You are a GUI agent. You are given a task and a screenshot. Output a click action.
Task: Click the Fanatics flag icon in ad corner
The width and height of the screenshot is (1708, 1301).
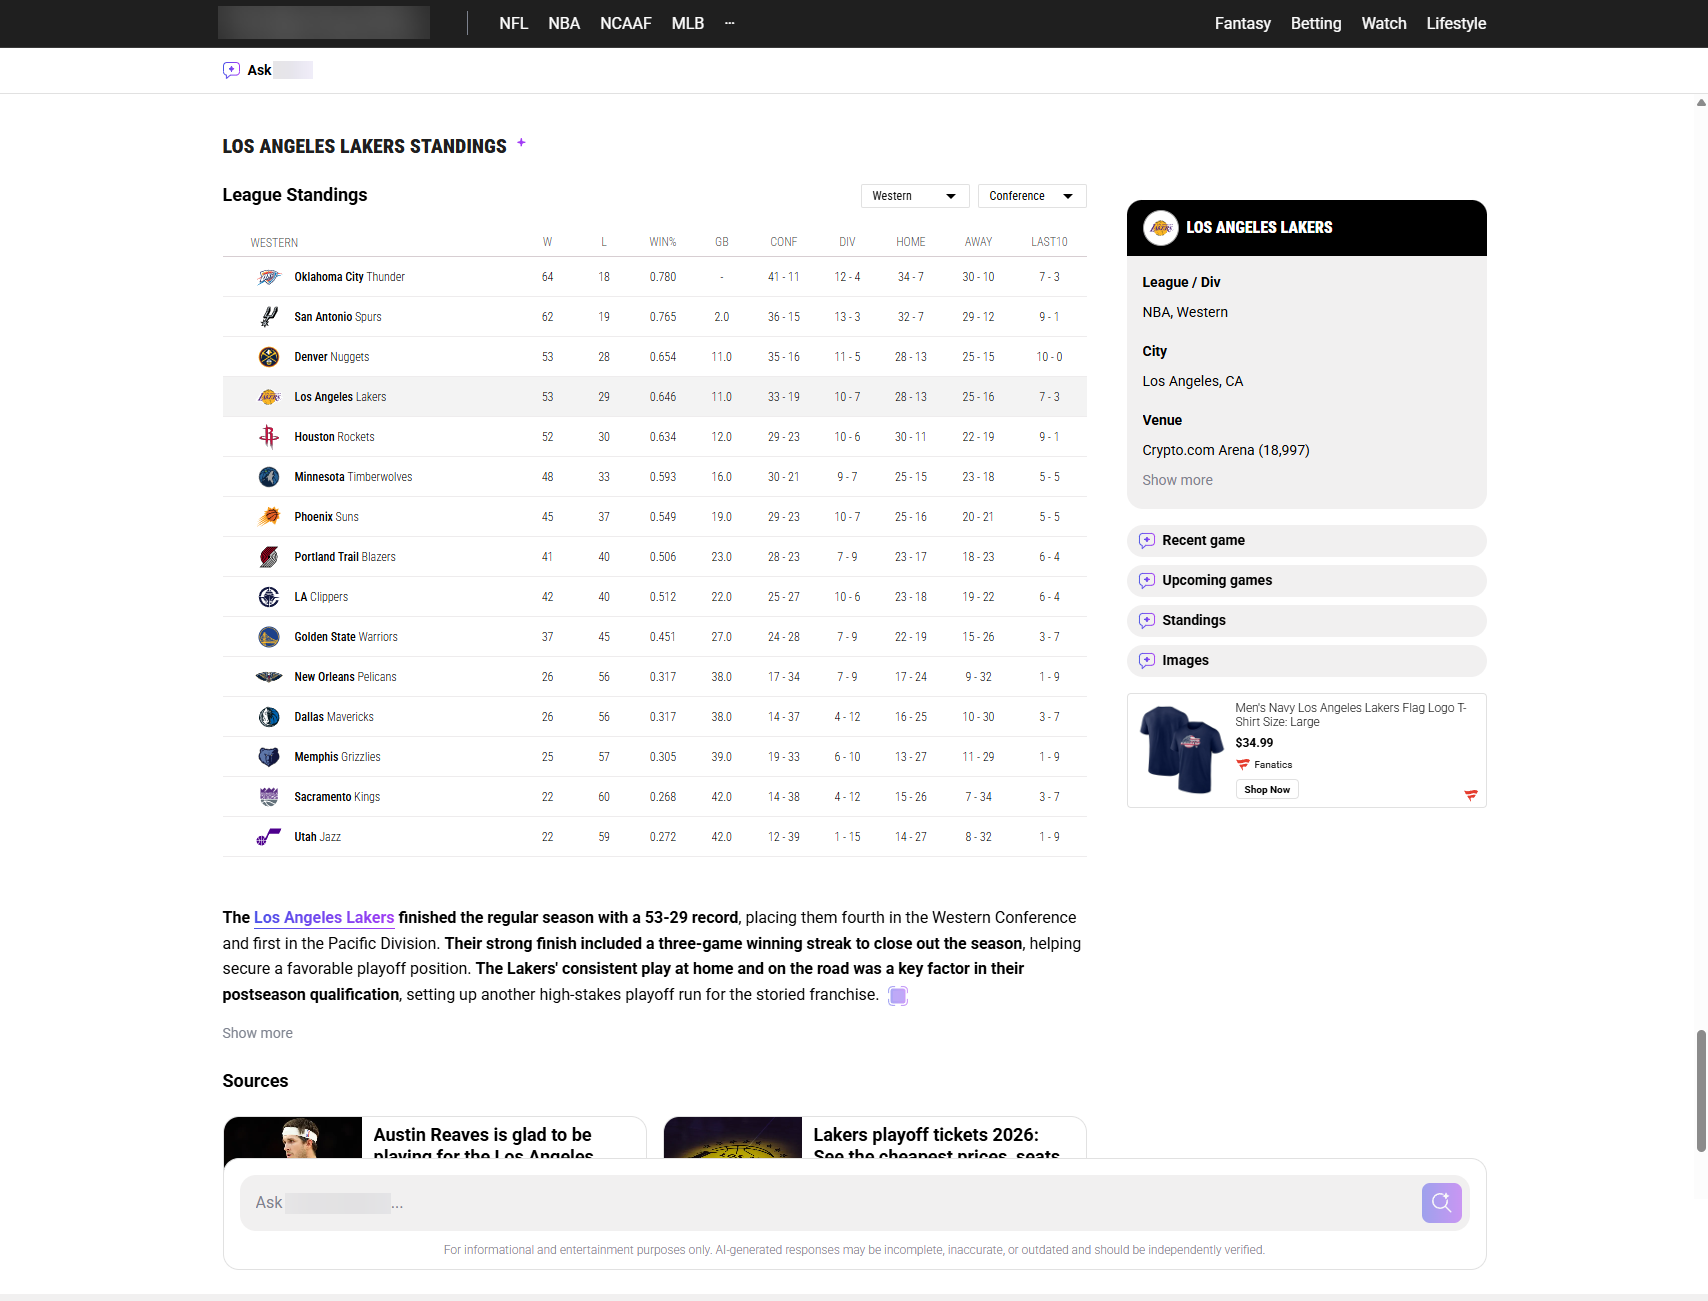point(1471,796)
